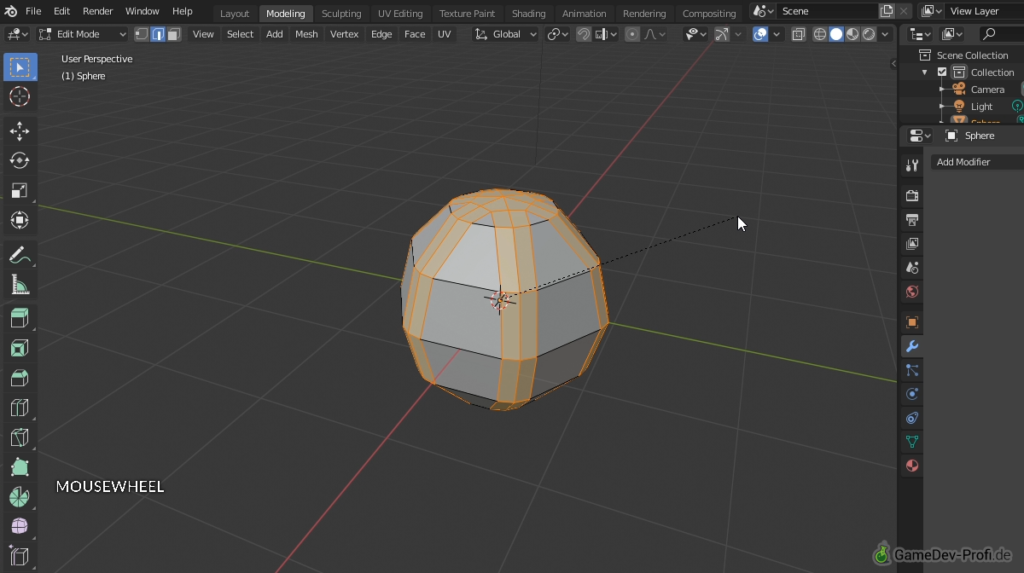This screenshot has height=573, width=1024.
Task: Switch to face select mode
Action: point(173,34)
